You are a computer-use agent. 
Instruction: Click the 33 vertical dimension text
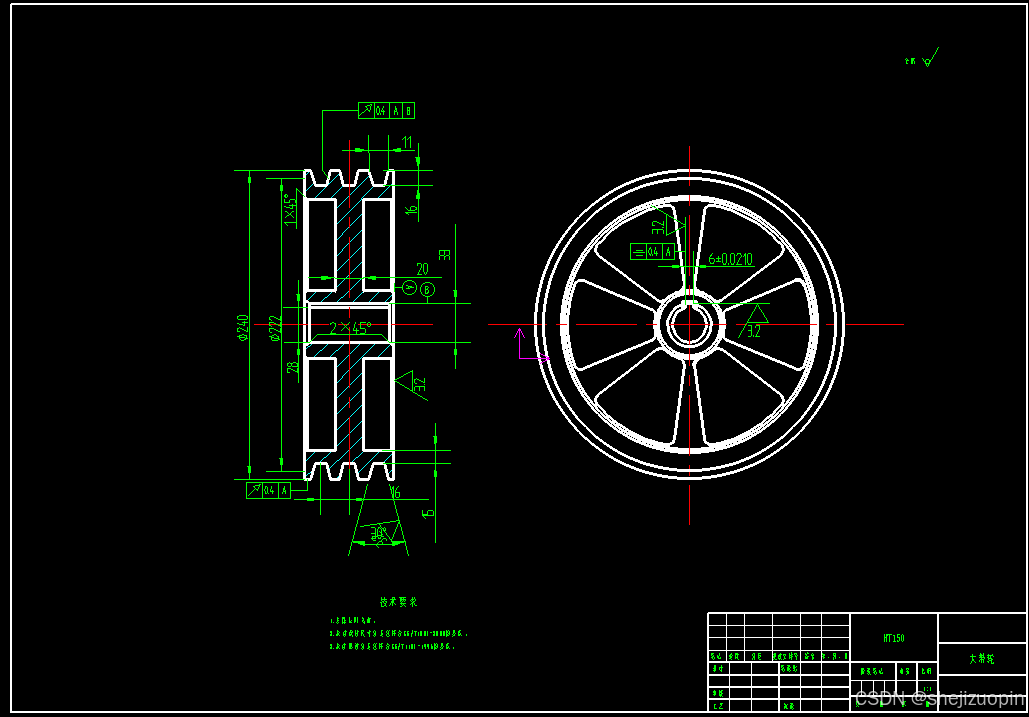[445, 255]
